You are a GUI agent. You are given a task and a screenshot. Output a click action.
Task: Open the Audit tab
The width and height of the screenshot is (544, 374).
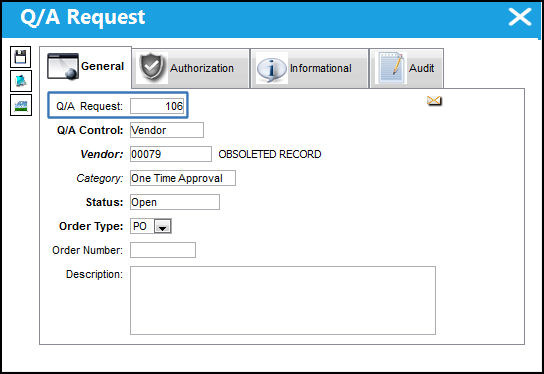click(406, 68)
